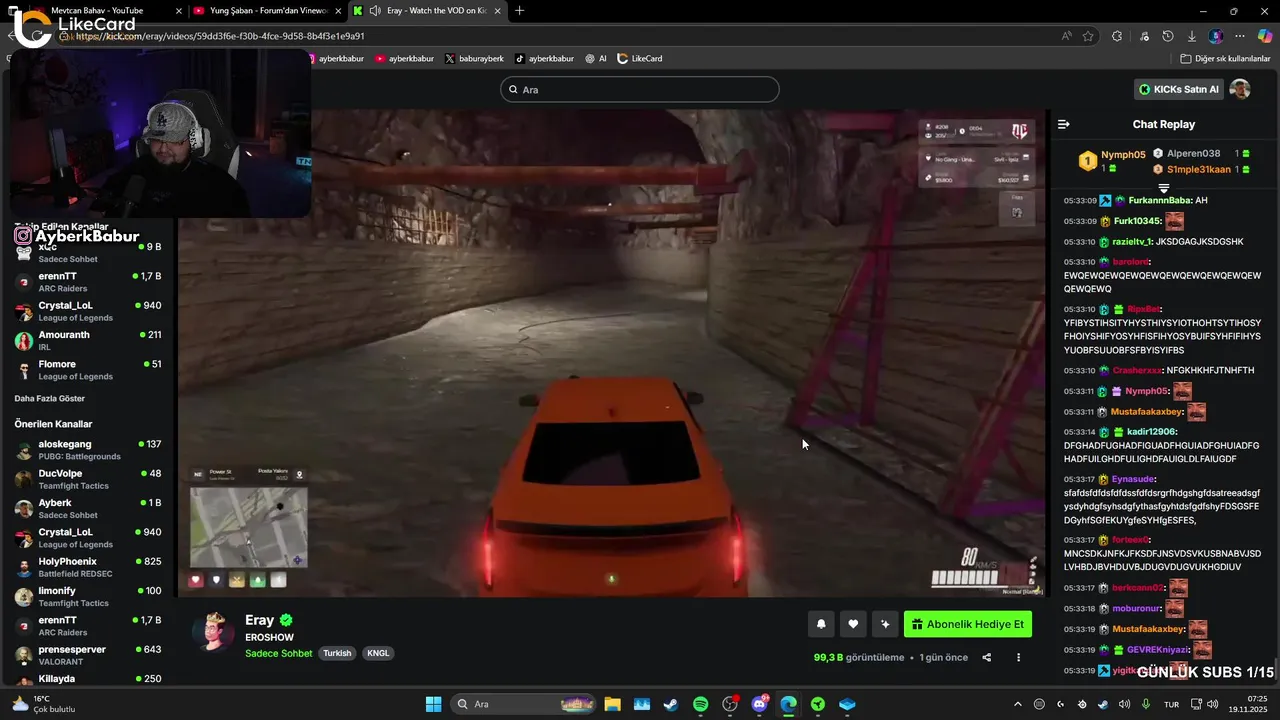Open the LikeCard bookmark

point(640,59)
